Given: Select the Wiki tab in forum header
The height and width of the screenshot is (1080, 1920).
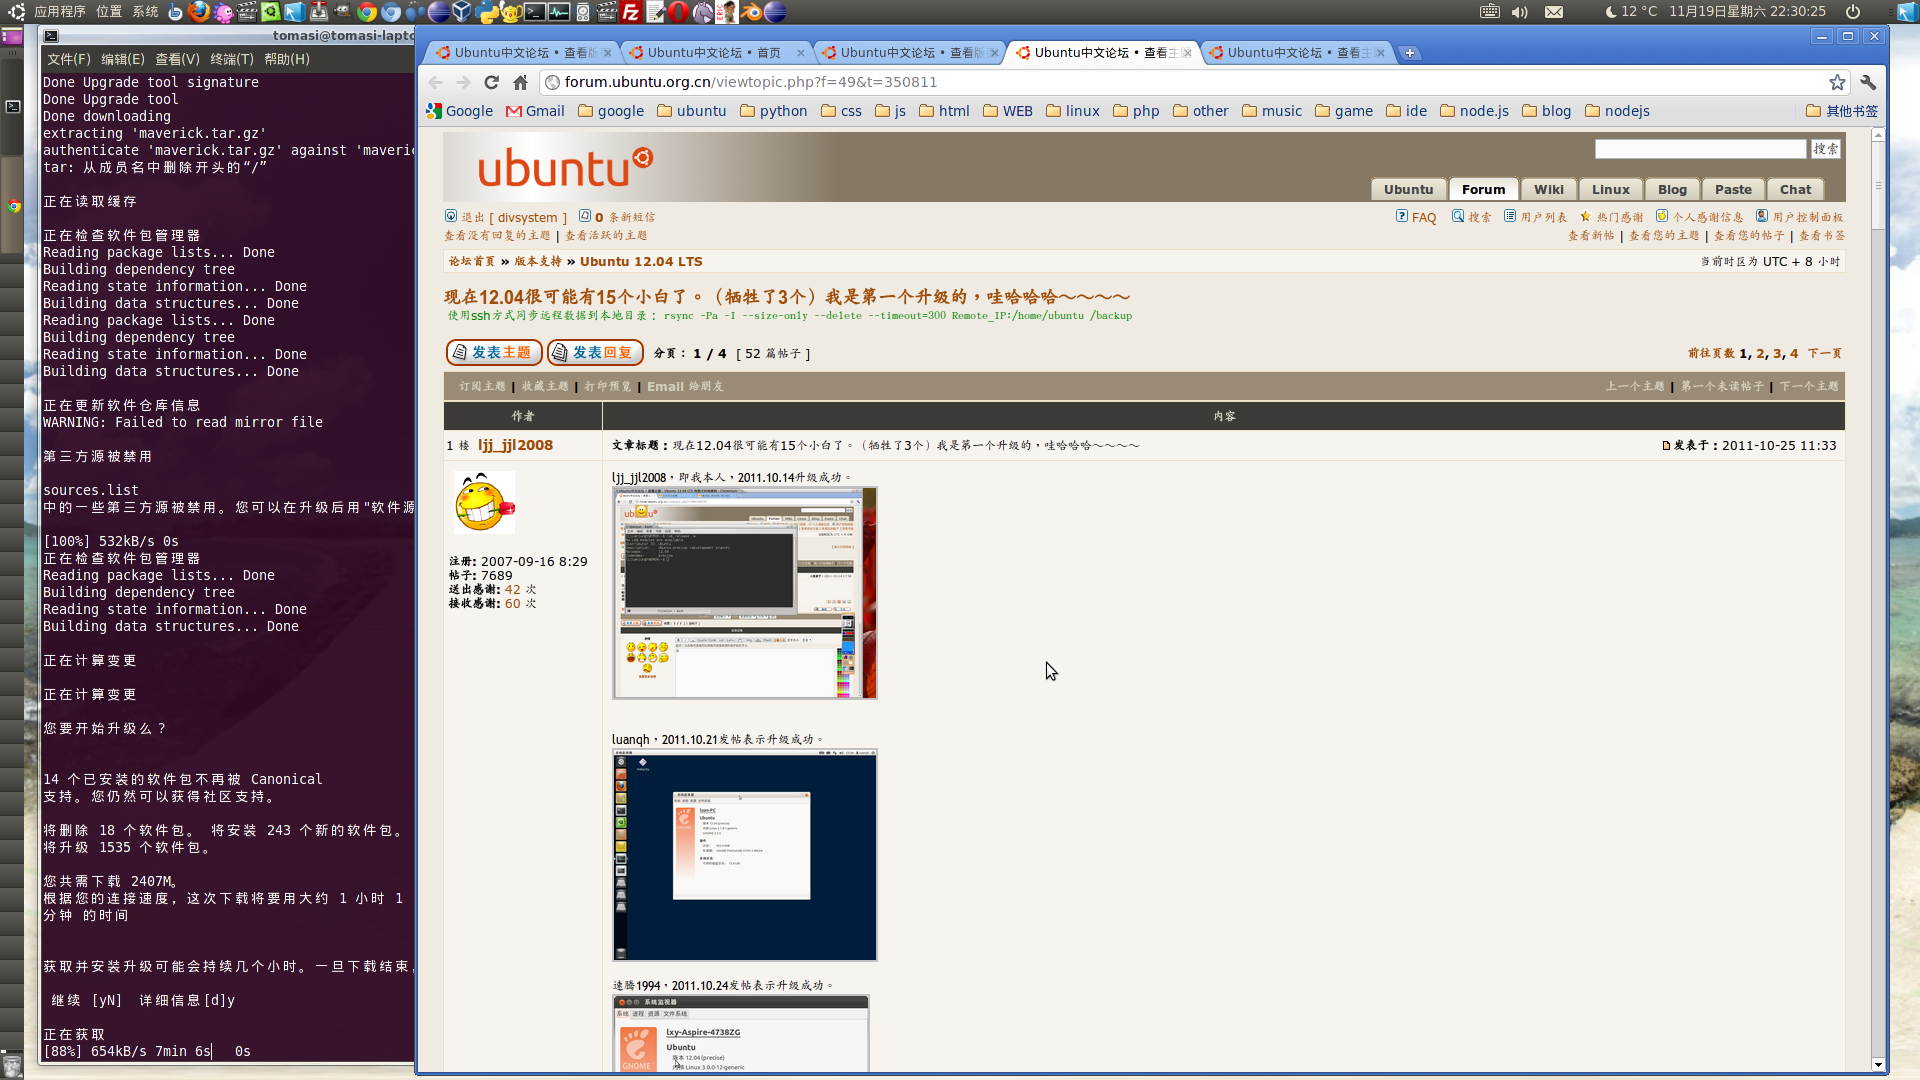Looking at the screenshot, I should pyautogui.click(x=1549, y=189).
